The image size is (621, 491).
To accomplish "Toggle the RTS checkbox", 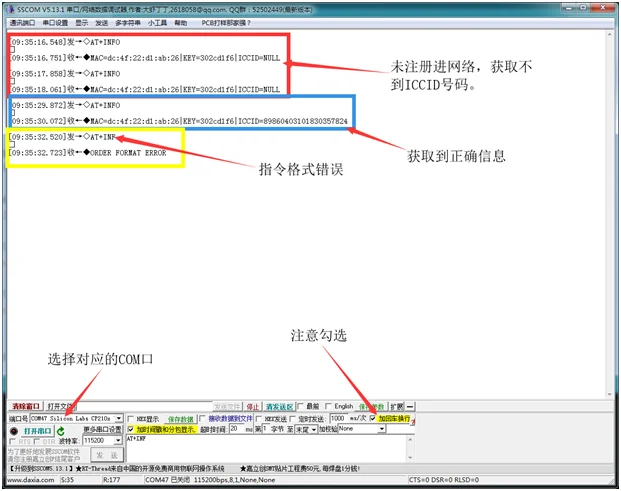I will click(12, 441).
